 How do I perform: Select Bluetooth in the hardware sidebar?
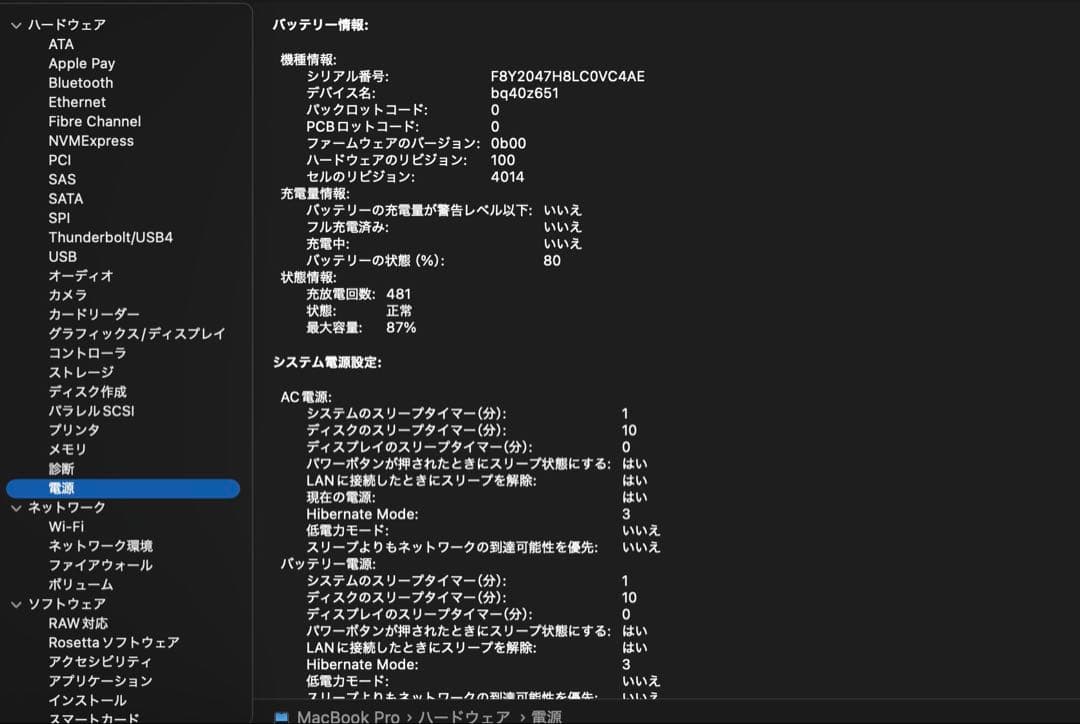point(80,82)
